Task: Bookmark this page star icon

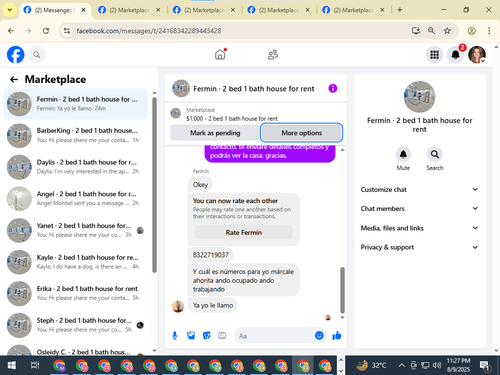Action: tap(447, 31)
